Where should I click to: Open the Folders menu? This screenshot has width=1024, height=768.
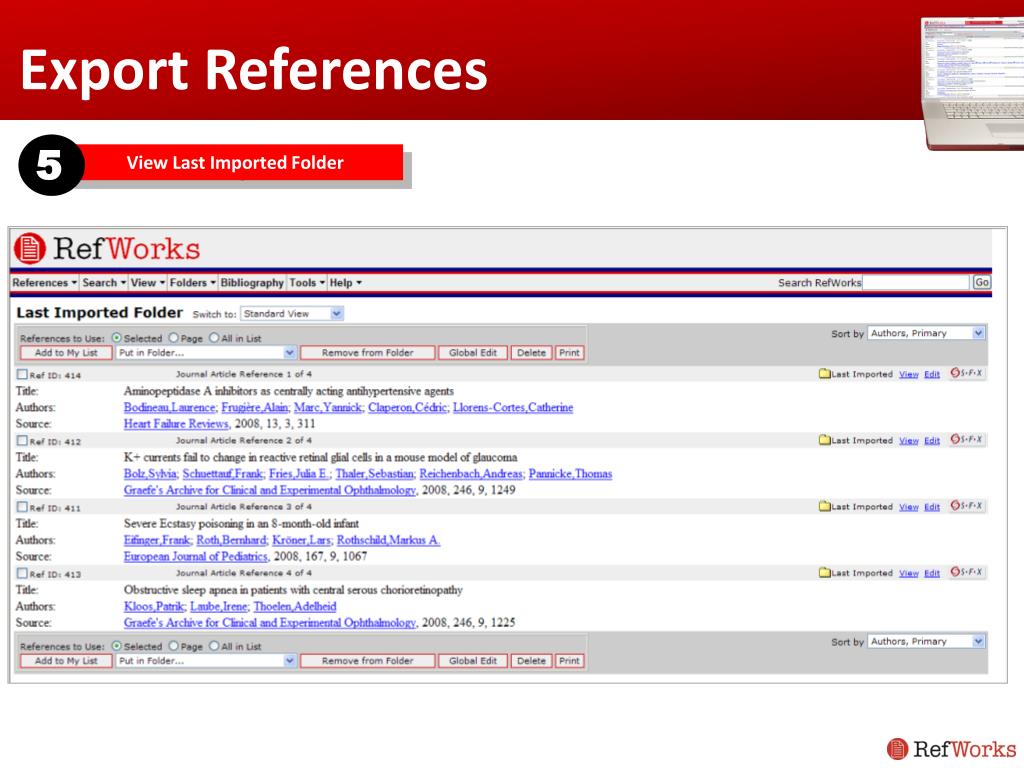[x=193, y=283]
